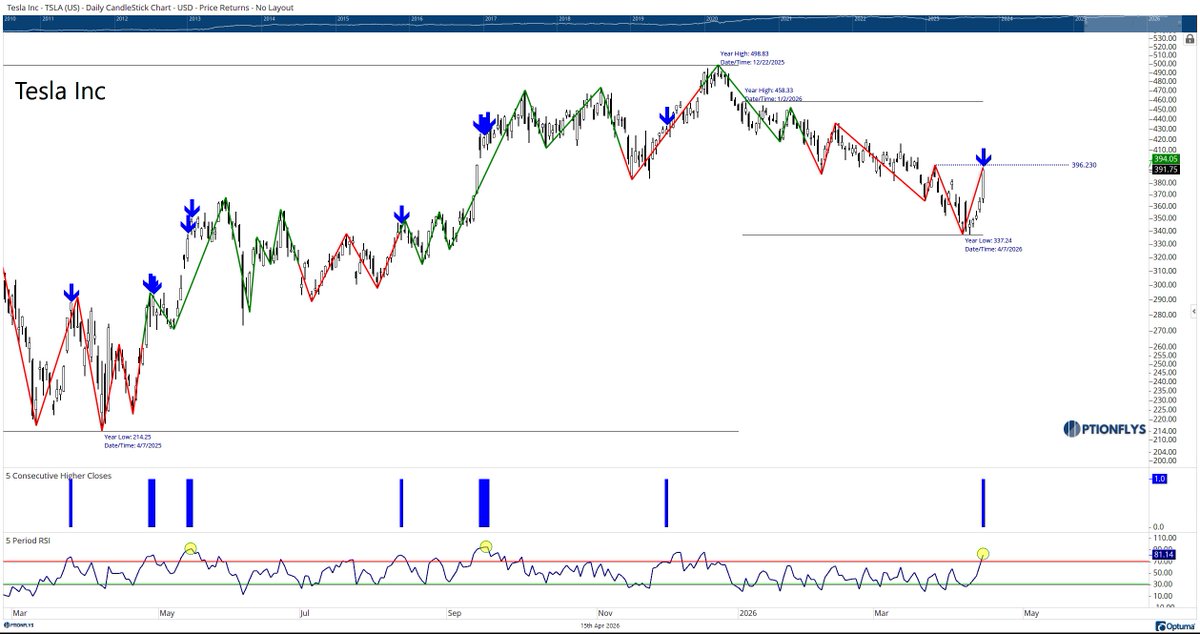Select '5 Consecutive Higher Closes' panel title

tap(59, 476)
